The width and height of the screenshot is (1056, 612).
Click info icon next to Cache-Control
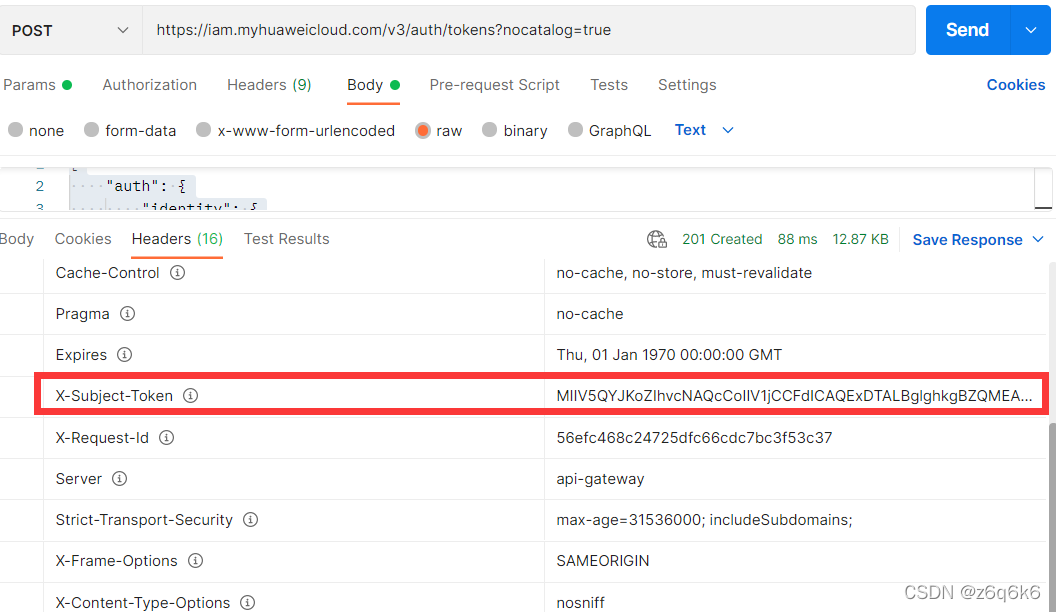click(x=177, y=273)
